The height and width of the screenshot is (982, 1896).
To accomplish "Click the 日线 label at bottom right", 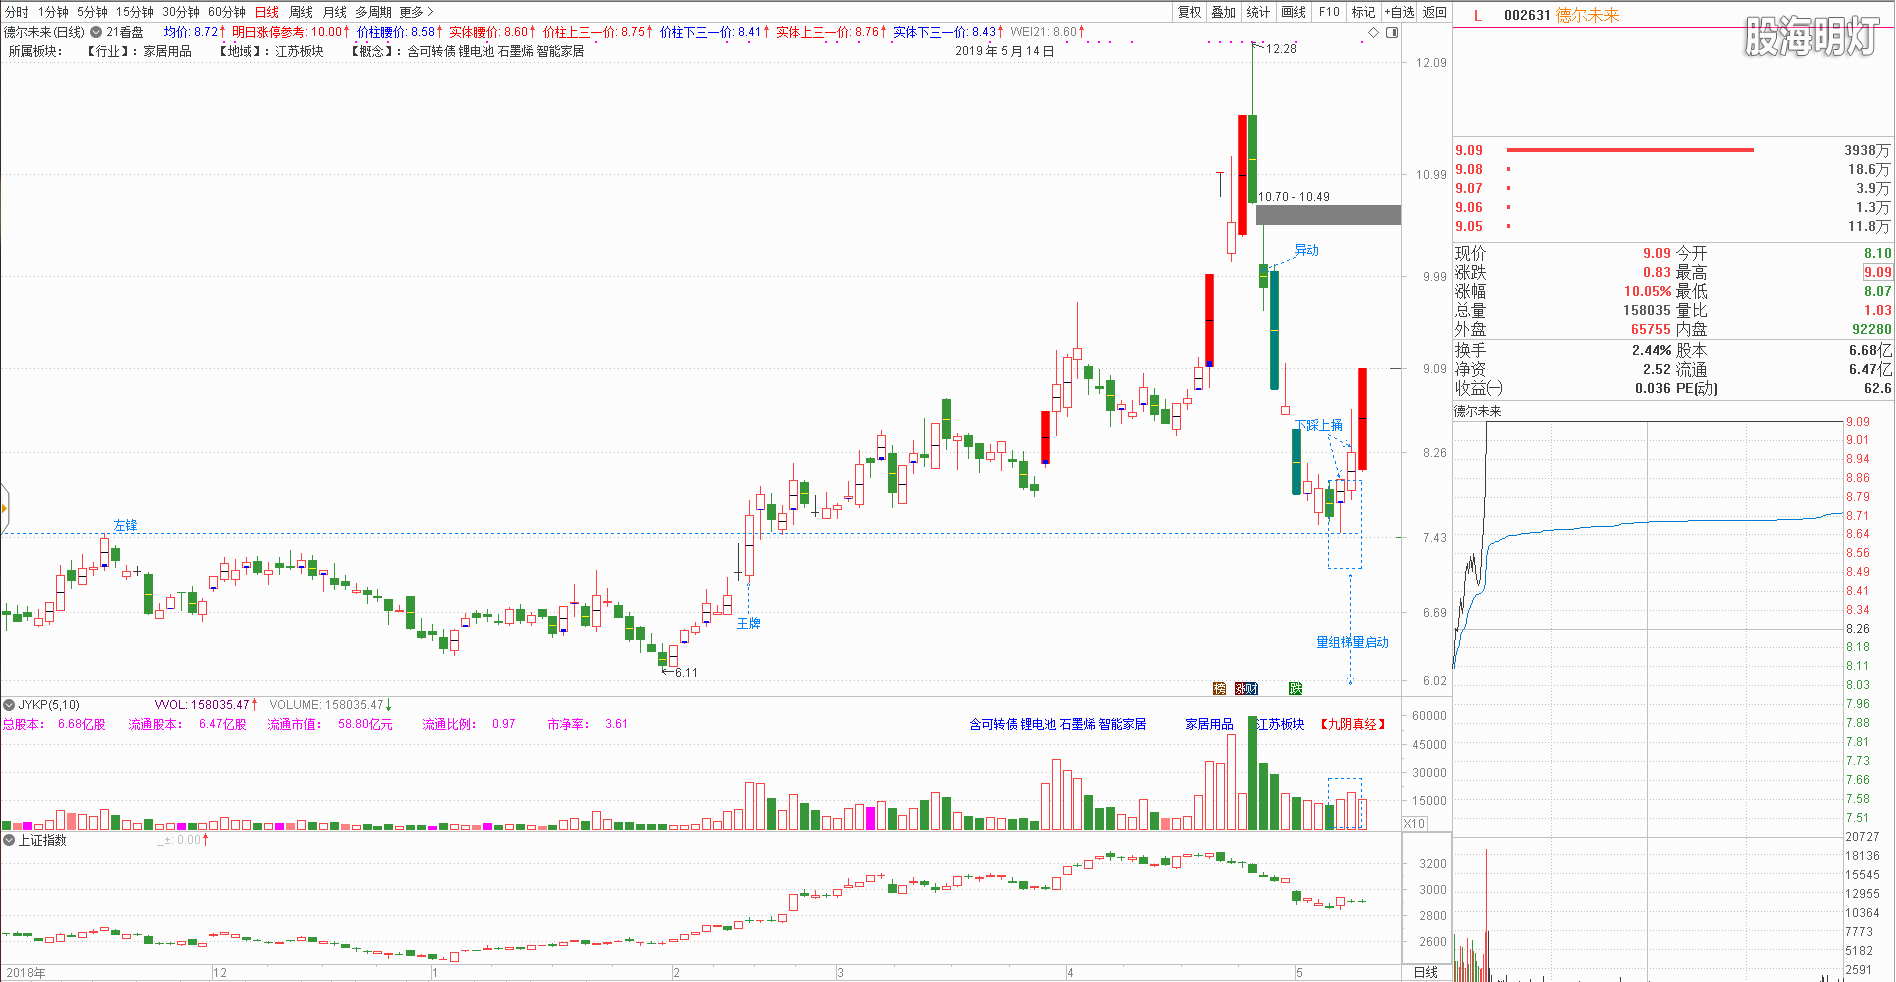I will point(1425,972).
